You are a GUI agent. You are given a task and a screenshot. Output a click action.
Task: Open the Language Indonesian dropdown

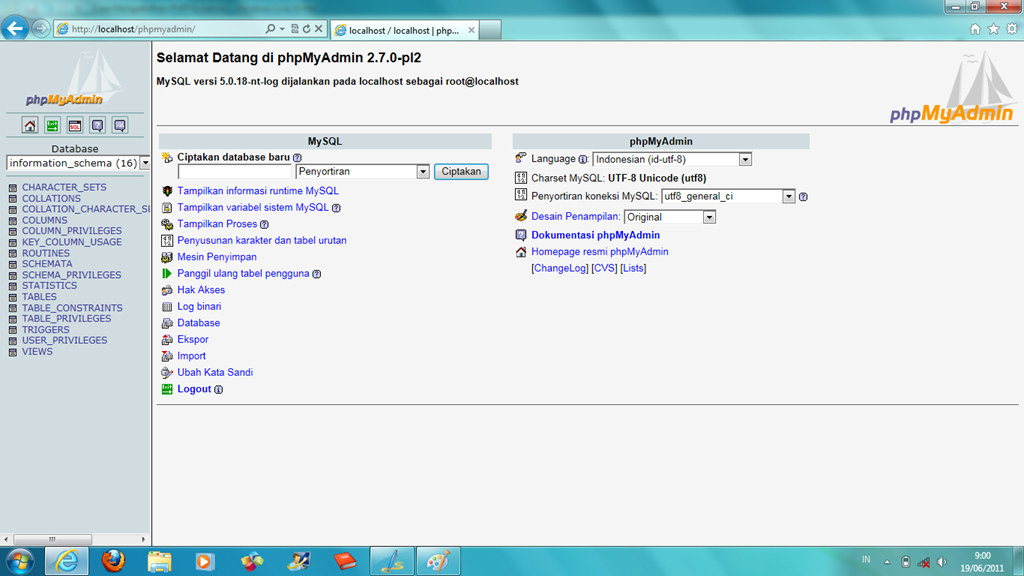tap(672, 159)
